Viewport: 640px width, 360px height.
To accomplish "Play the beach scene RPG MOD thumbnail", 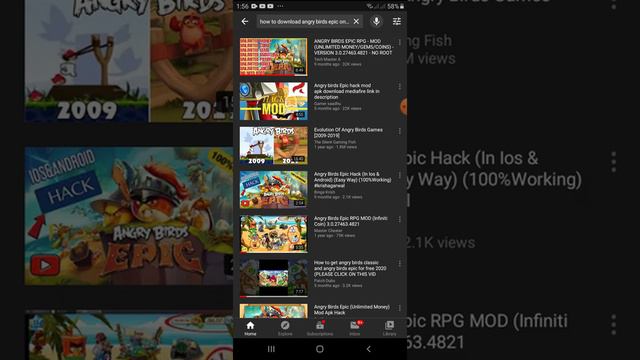I will (273, 234).
